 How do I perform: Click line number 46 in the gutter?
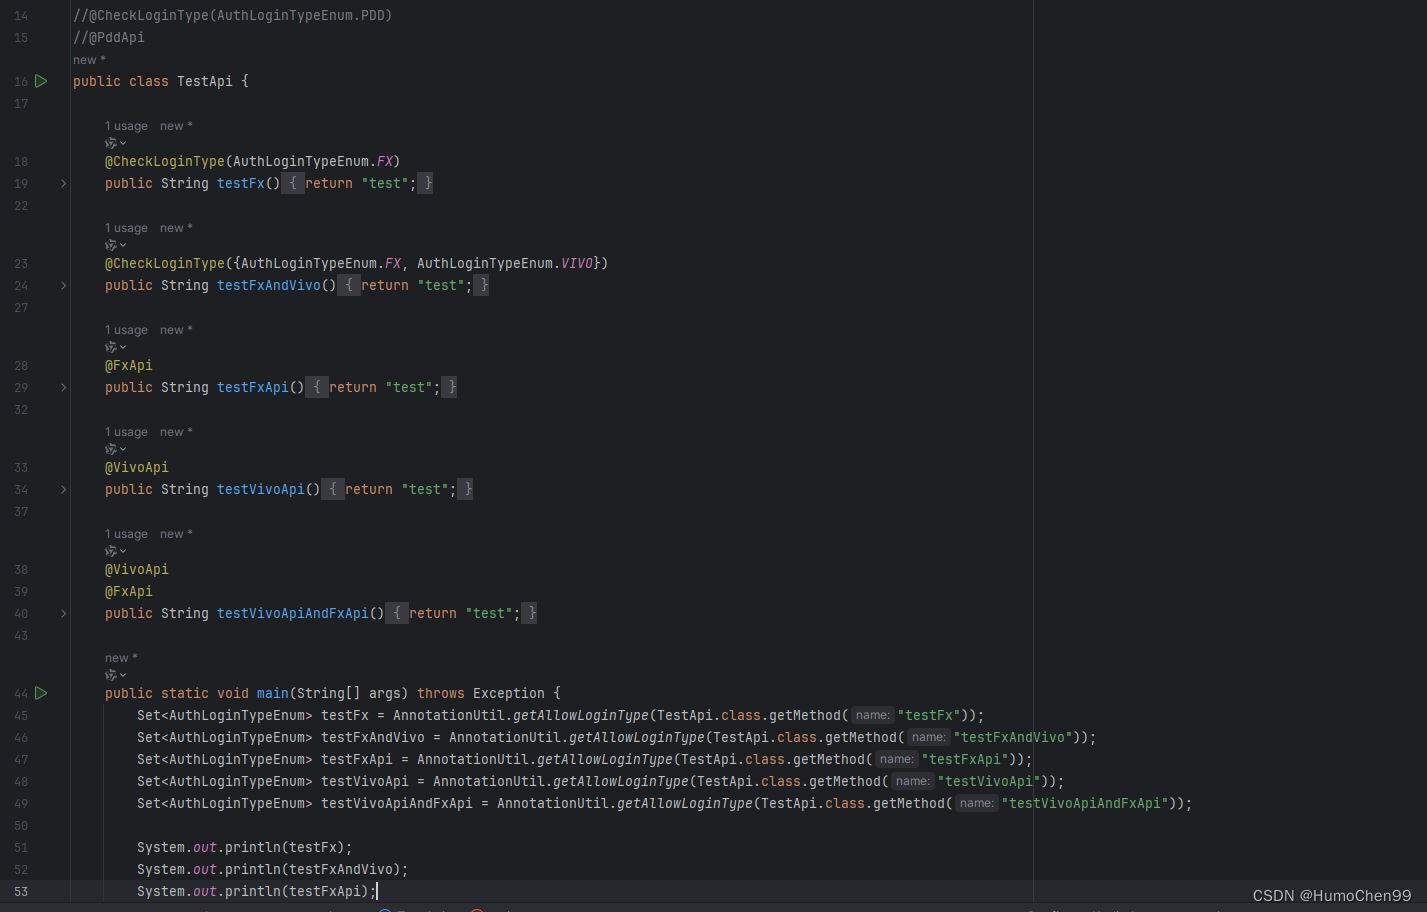pos(21,738)
